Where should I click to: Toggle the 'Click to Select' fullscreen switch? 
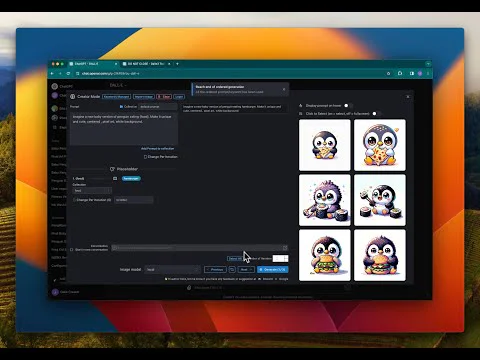[376, 114]
